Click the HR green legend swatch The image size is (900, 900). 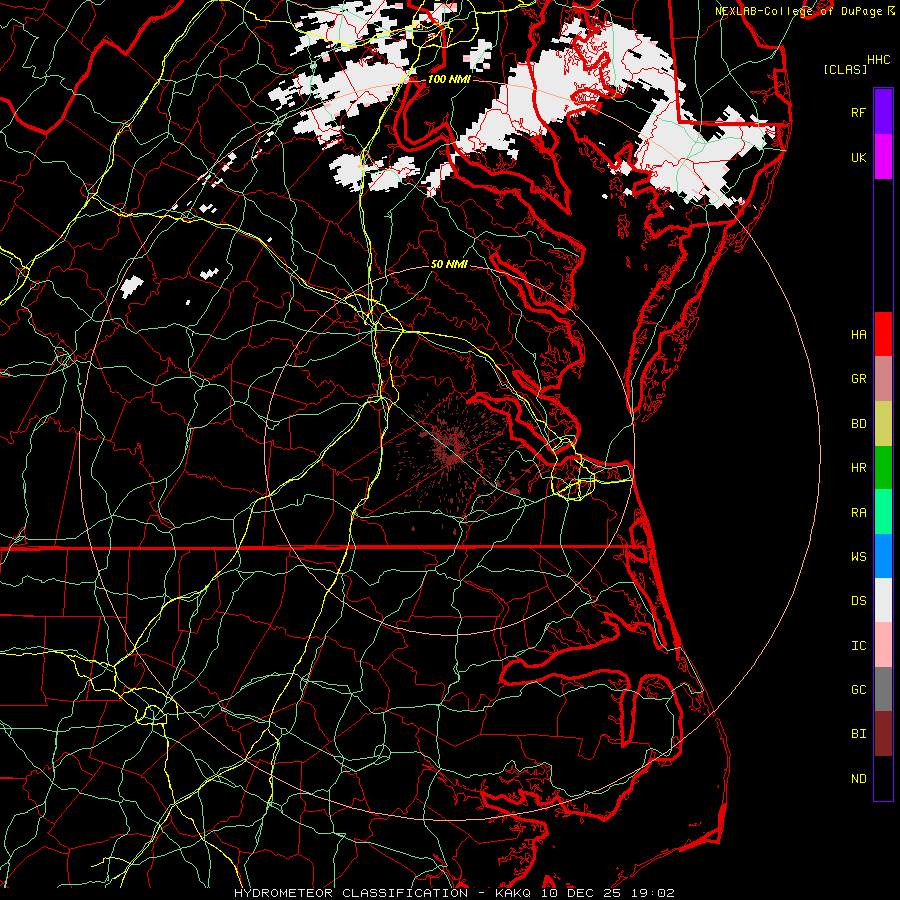pyautogui.click(x=883, y=468)
